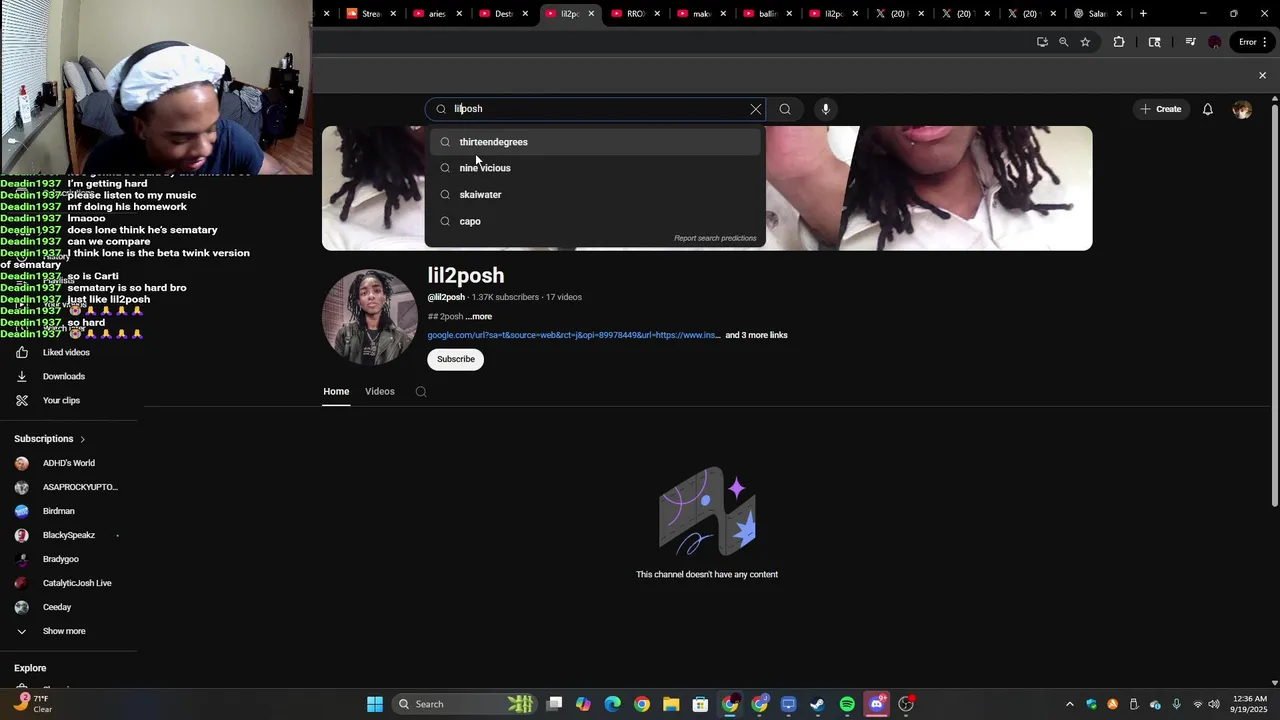
Task: Click the lil2posh channel avatar
Action: 369,318
